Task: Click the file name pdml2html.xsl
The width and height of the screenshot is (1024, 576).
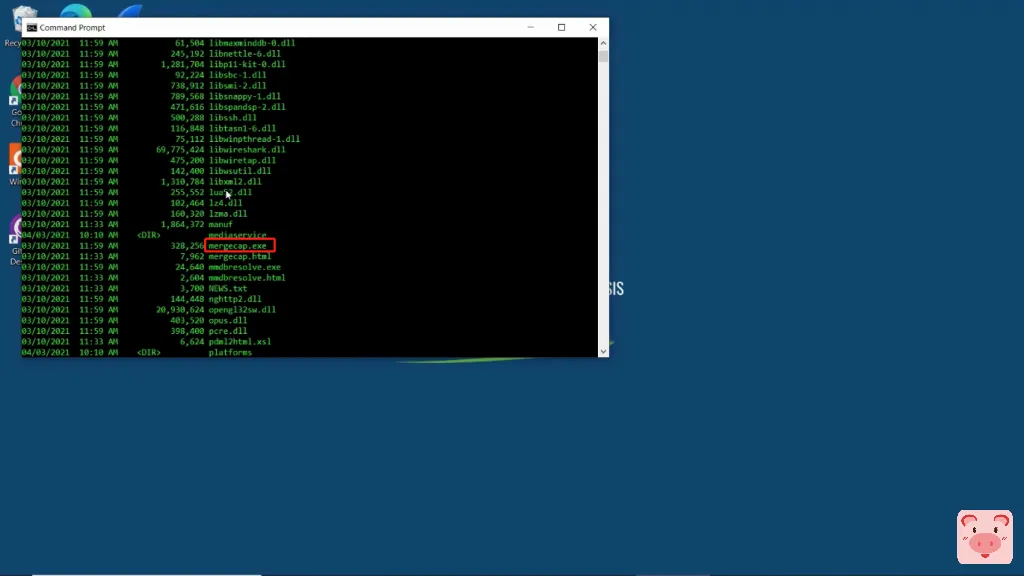Action: click(240, 342)
